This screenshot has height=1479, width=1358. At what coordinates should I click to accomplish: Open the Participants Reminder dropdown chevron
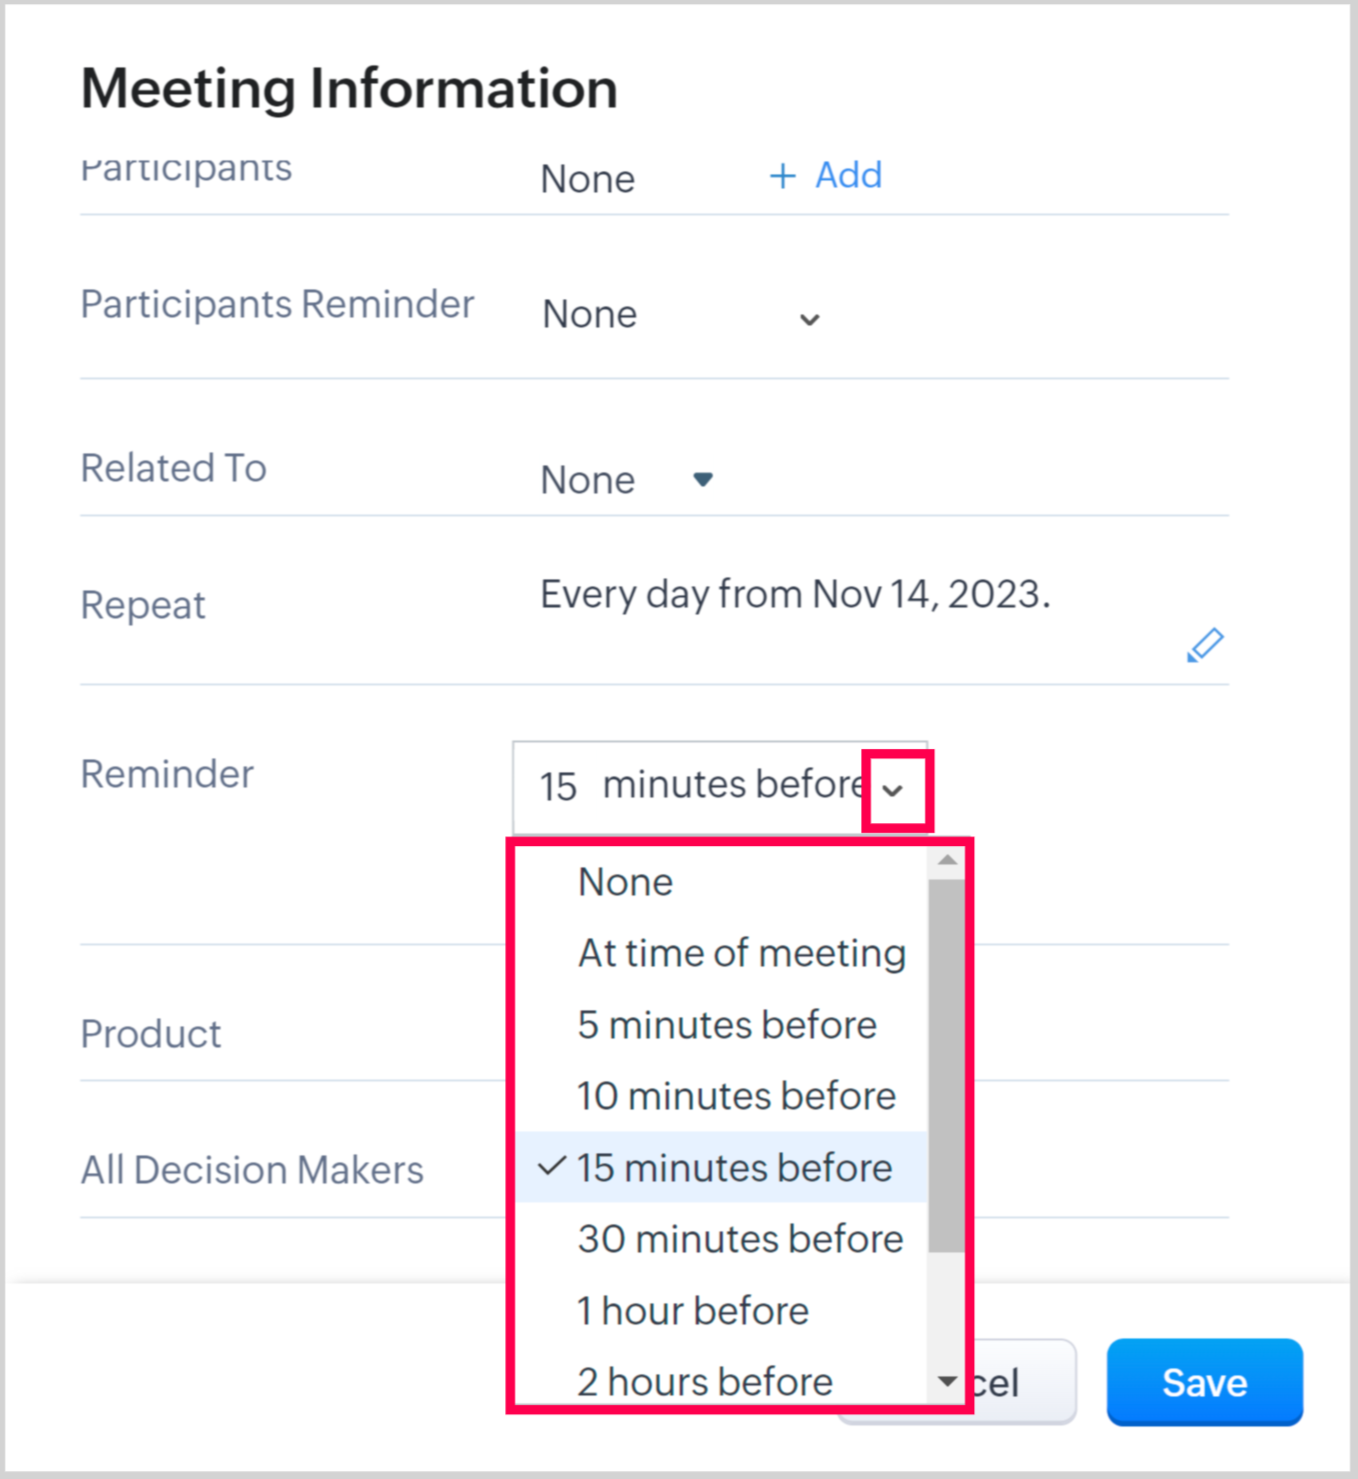coord(809,319)
